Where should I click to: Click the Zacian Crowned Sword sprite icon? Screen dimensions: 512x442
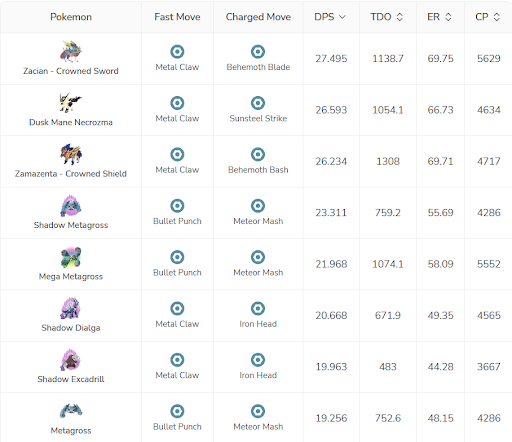click(x=71, y=51)
